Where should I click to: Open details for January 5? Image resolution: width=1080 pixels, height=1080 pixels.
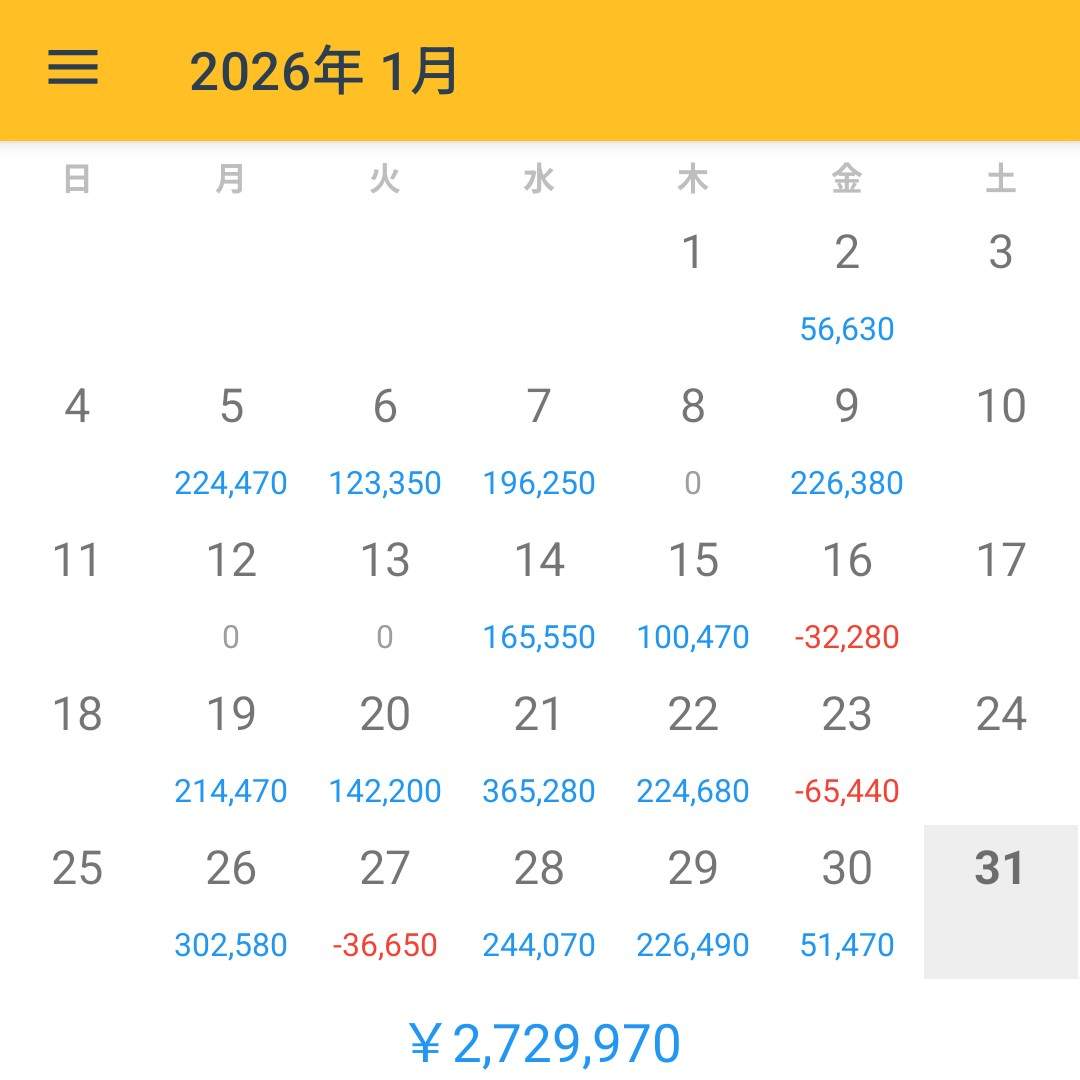[x=231, y=440]
